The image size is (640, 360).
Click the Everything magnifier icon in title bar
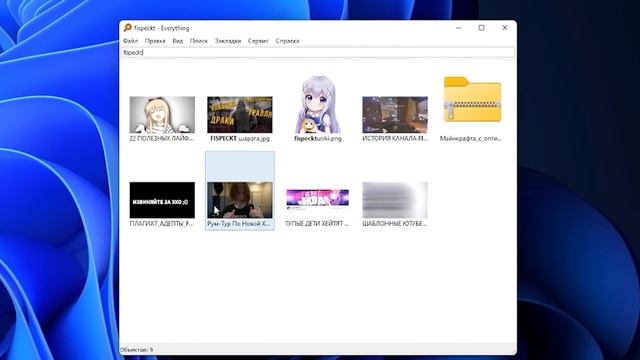click(x=127, y=28)
